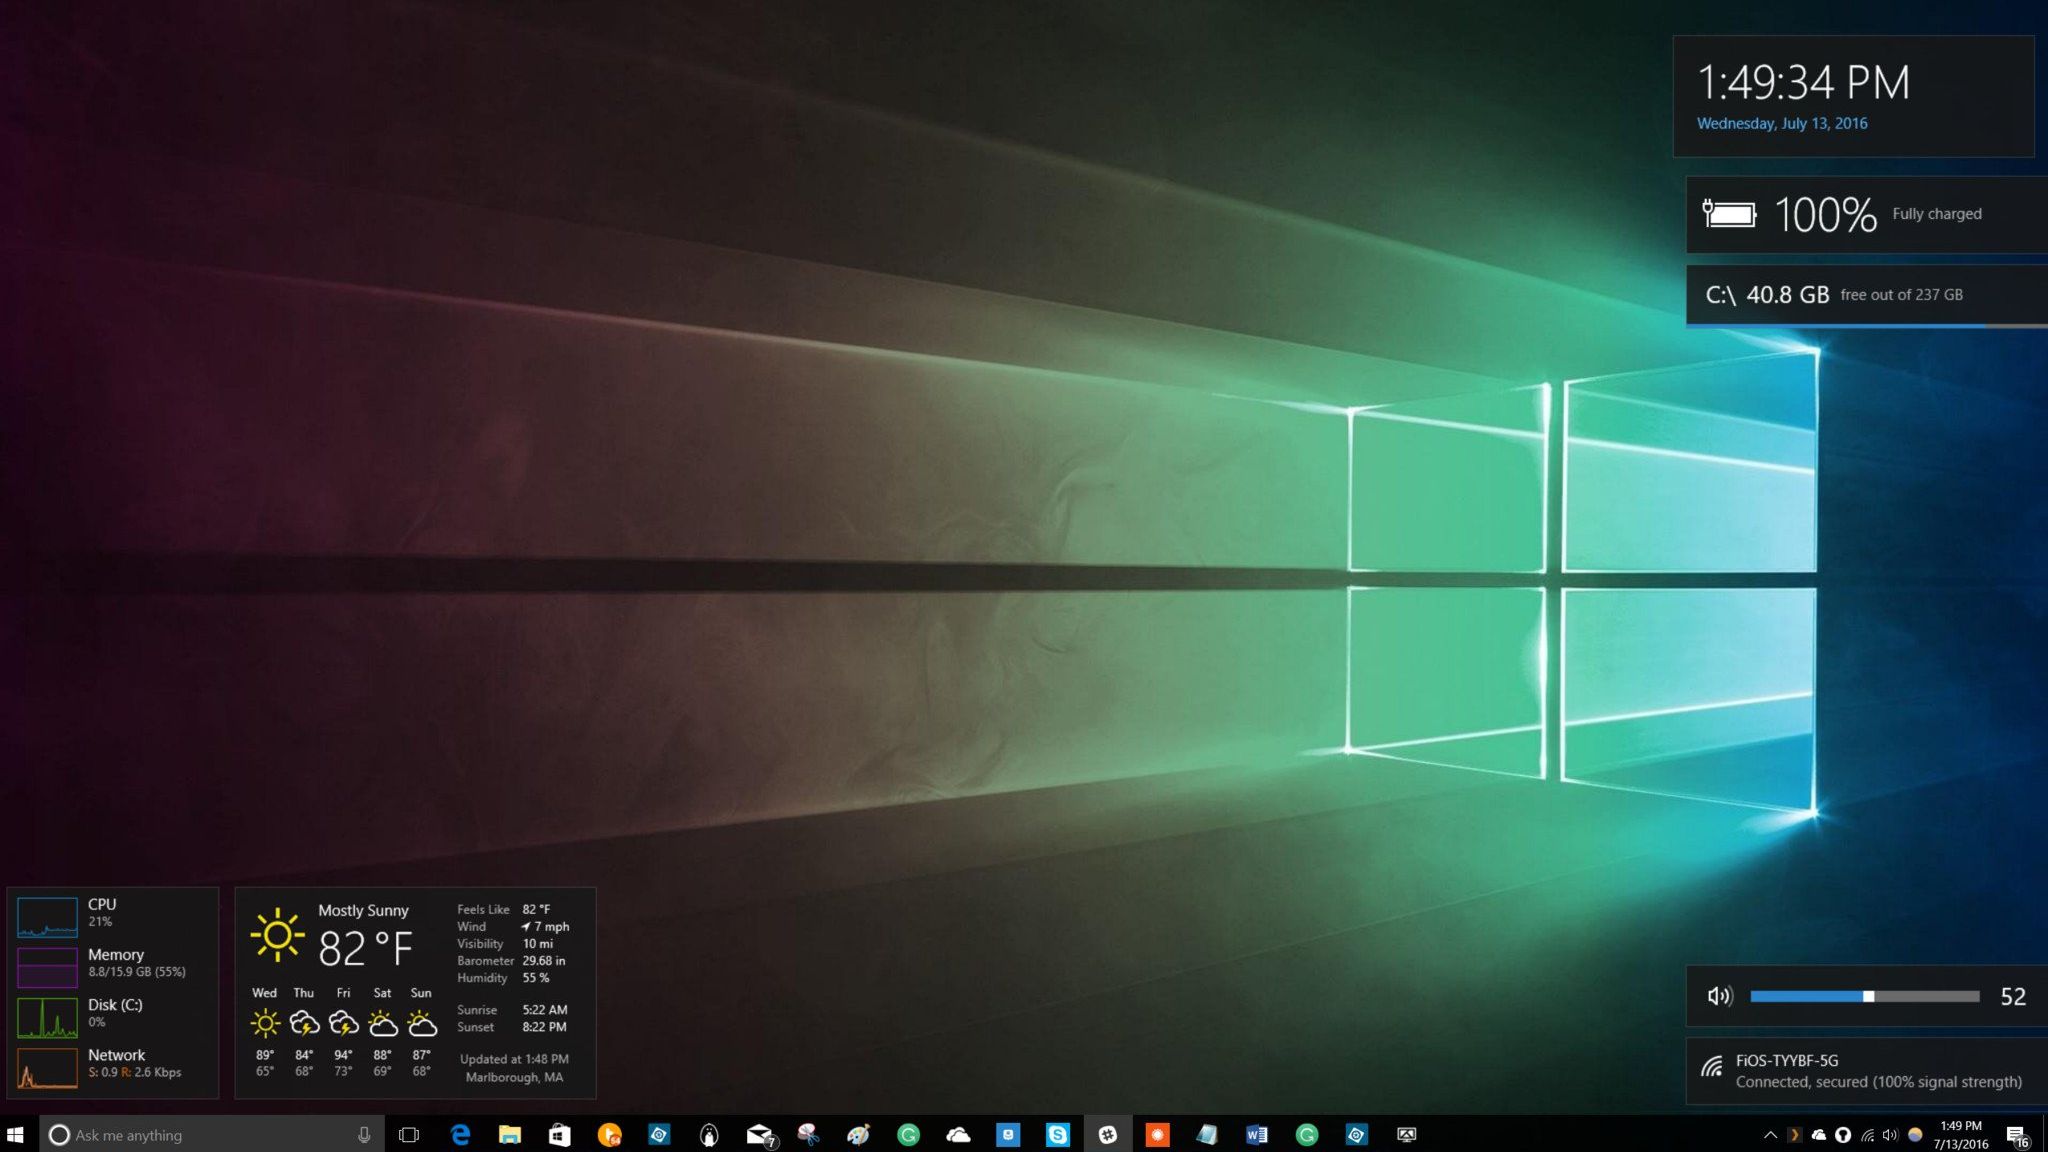Viewport: 2048px width, 1152px height.
Task: Open Microsoft Word from the taskbar
Action: click(x=1256, y=1134)
